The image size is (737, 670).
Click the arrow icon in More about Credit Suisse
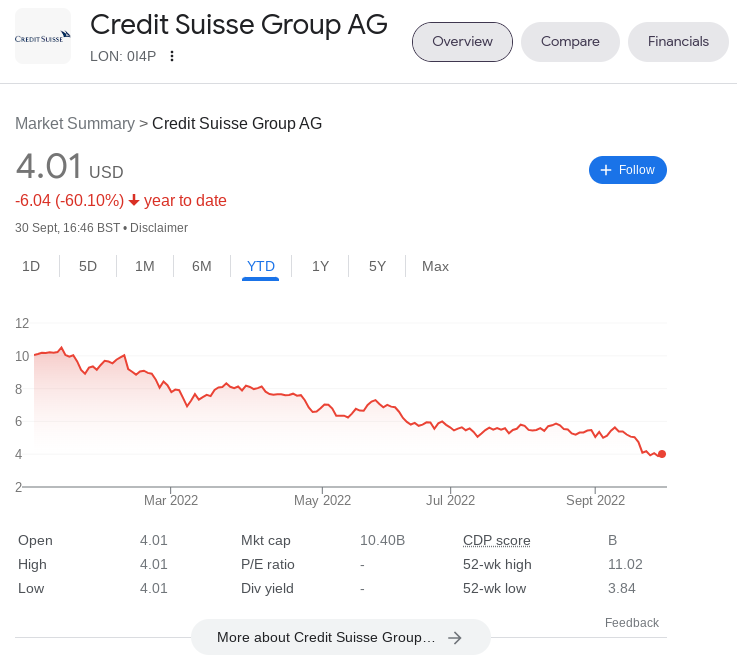pyautogui.click(x=455, y=638)
